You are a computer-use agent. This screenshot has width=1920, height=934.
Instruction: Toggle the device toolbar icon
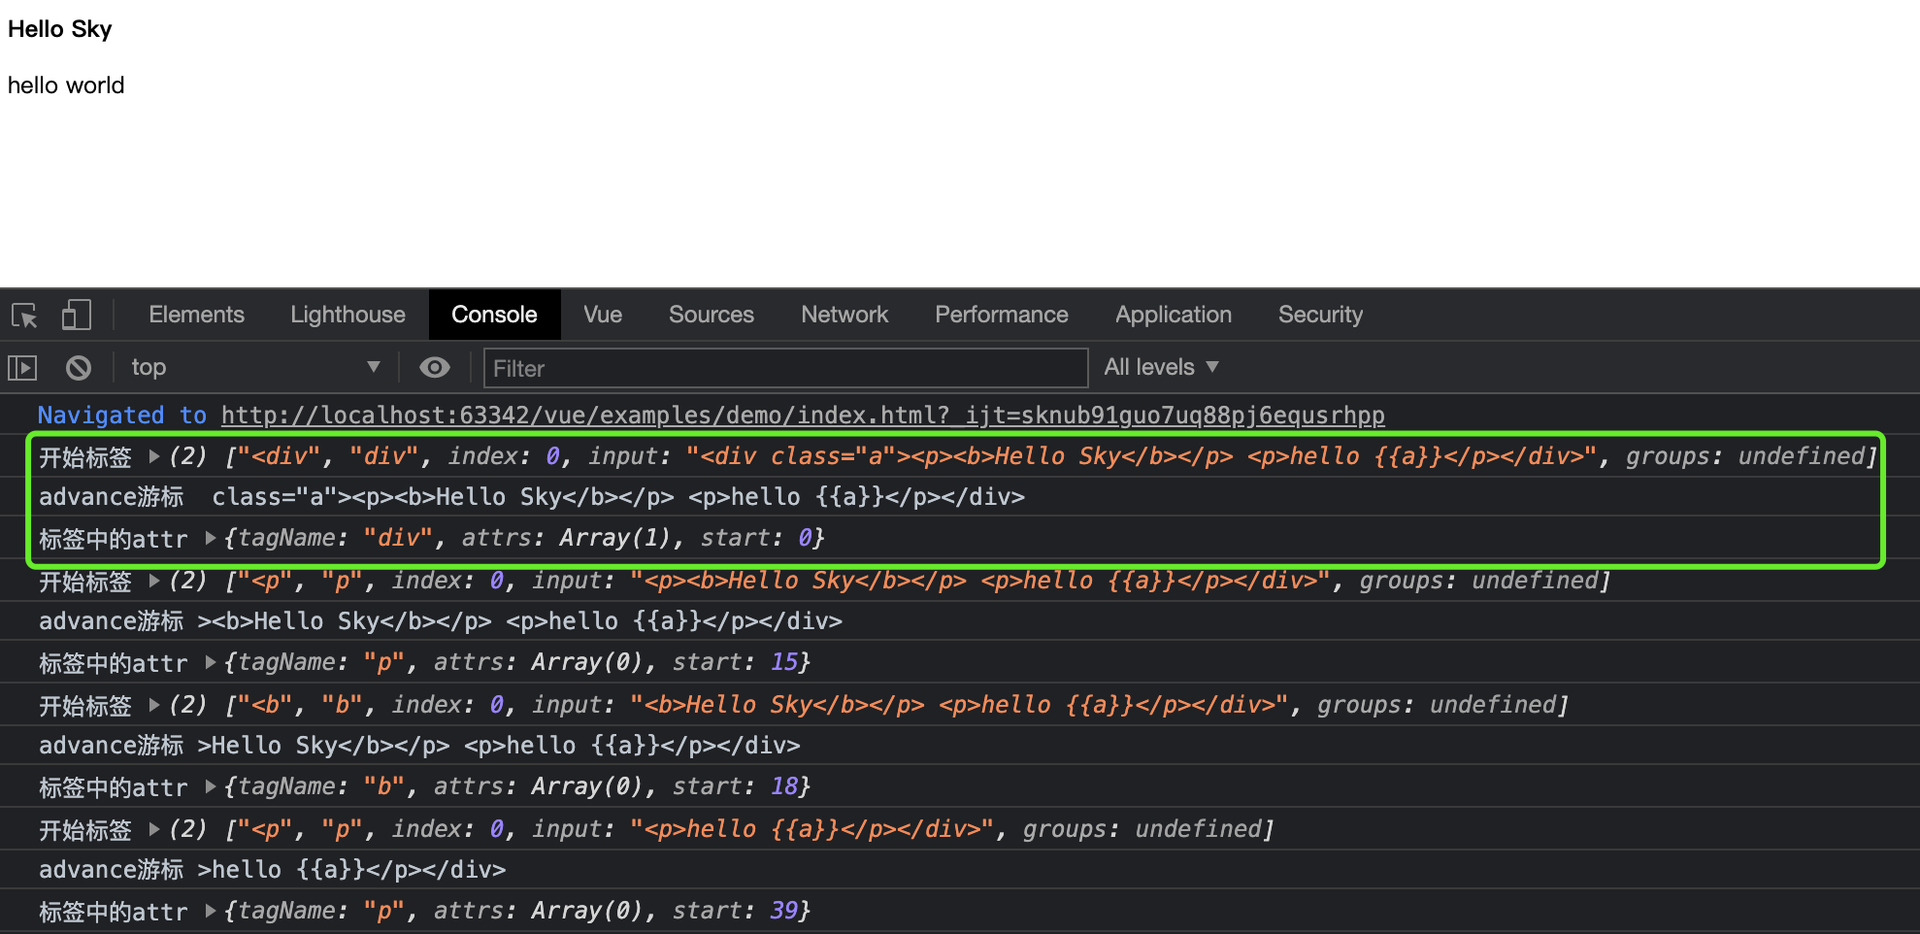click(77, 315)
